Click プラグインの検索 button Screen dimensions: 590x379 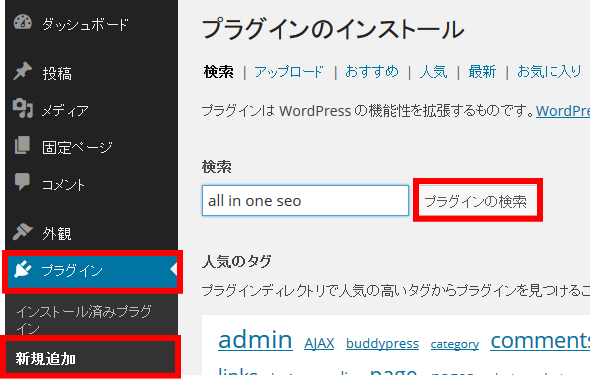(477, 201)
